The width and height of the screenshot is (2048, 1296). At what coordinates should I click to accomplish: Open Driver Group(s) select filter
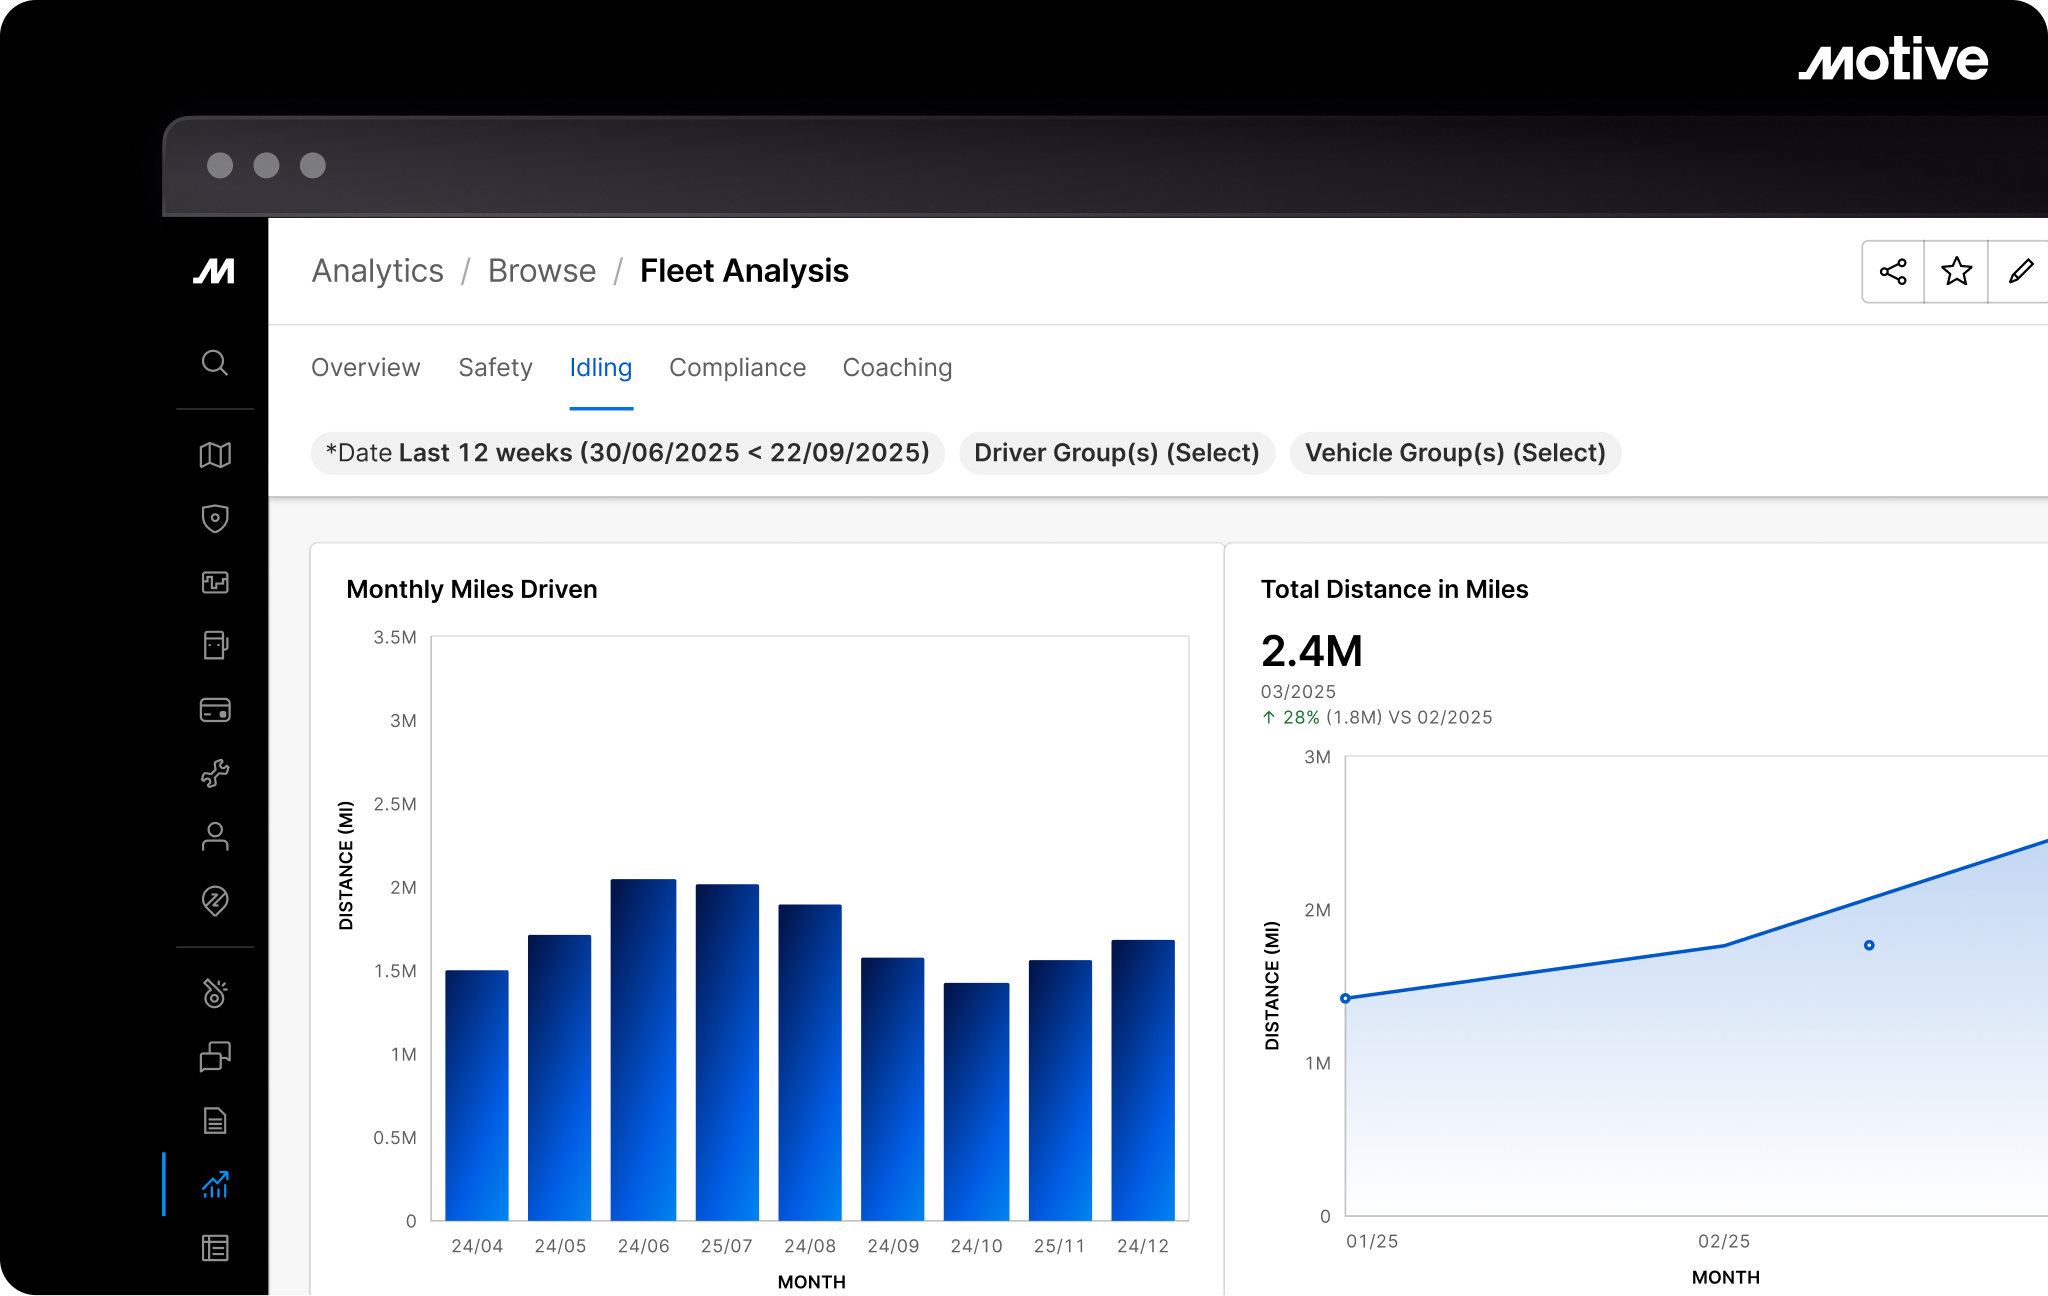(1116, 453)
